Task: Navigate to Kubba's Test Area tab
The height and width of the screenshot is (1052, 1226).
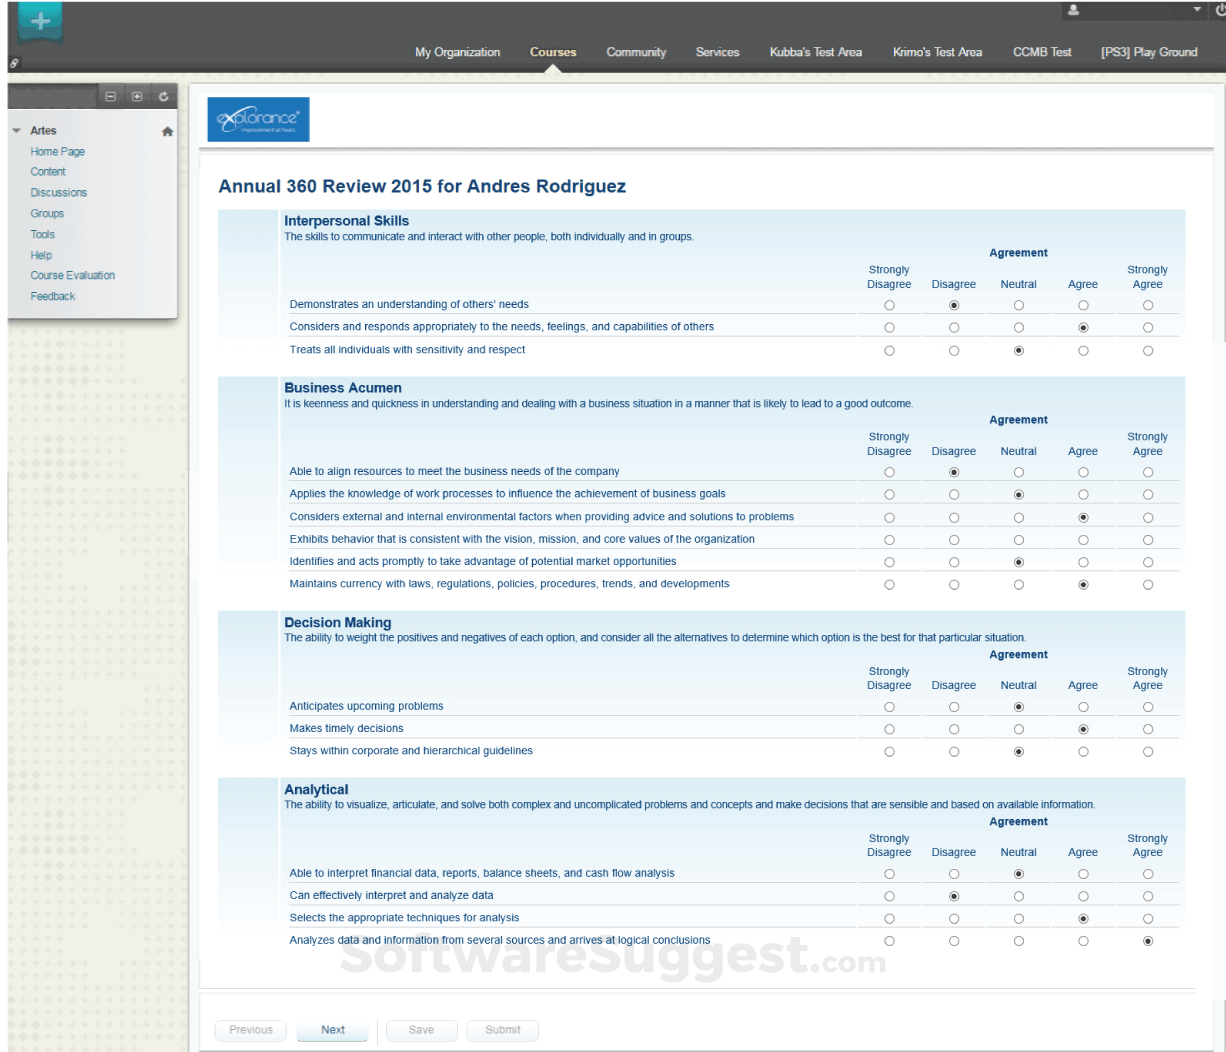Action: tap(815, 52)
